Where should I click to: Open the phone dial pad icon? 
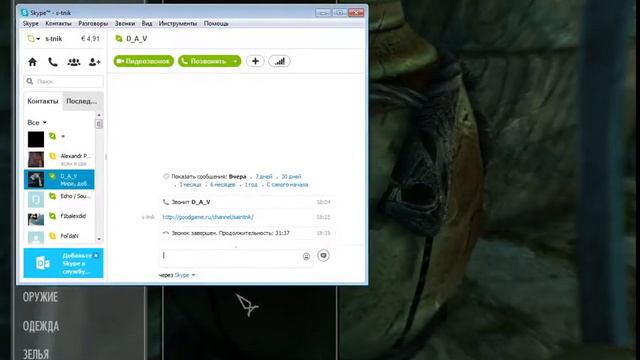click(53, 62)
